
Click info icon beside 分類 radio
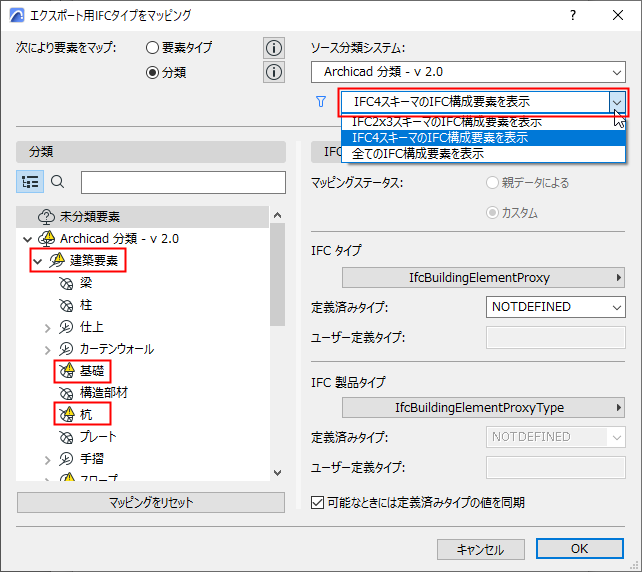pos(274,72)
